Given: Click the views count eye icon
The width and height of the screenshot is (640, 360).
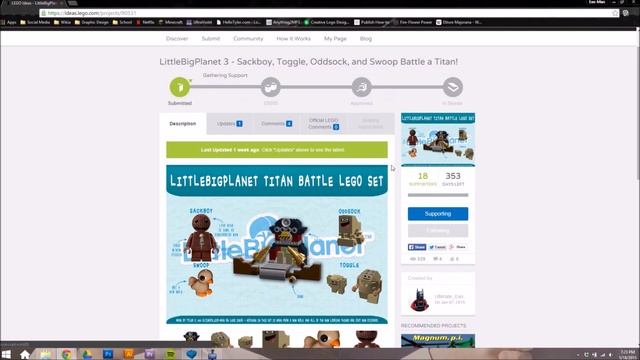Looking at the screenshot, I should (413, 259).
